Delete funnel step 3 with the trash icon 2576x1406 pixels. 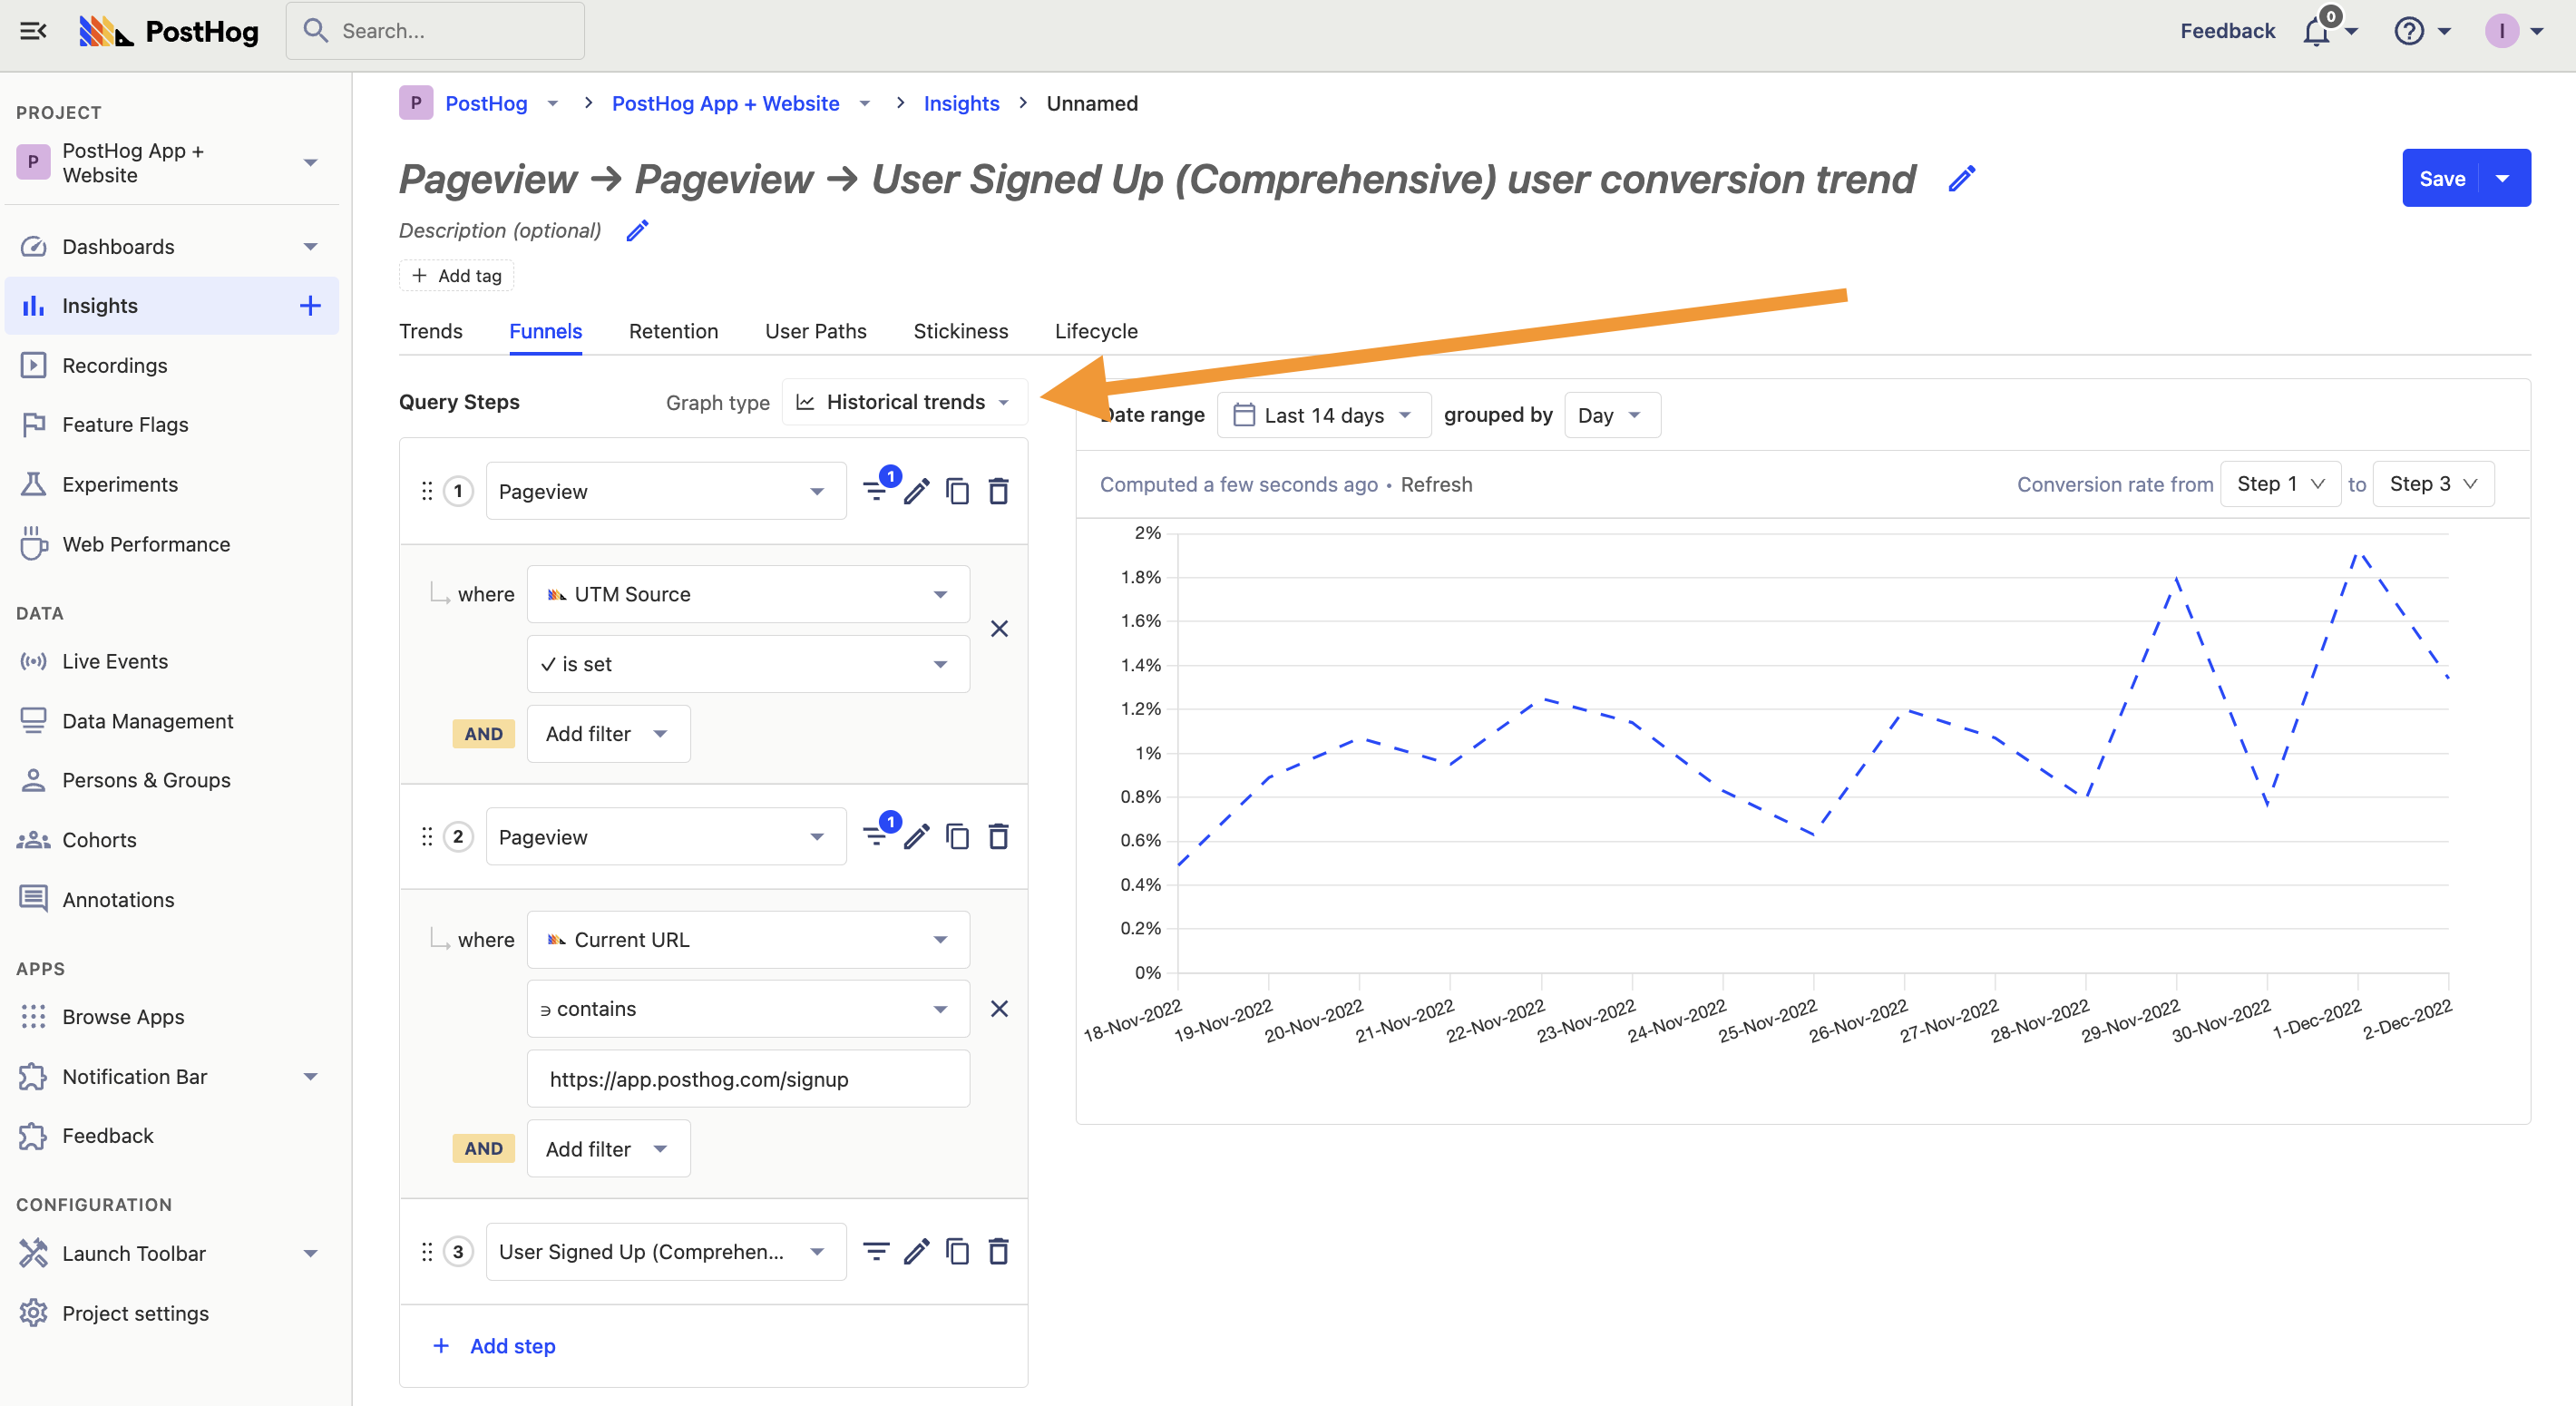pyautogui.click(x=998, y=1251)
